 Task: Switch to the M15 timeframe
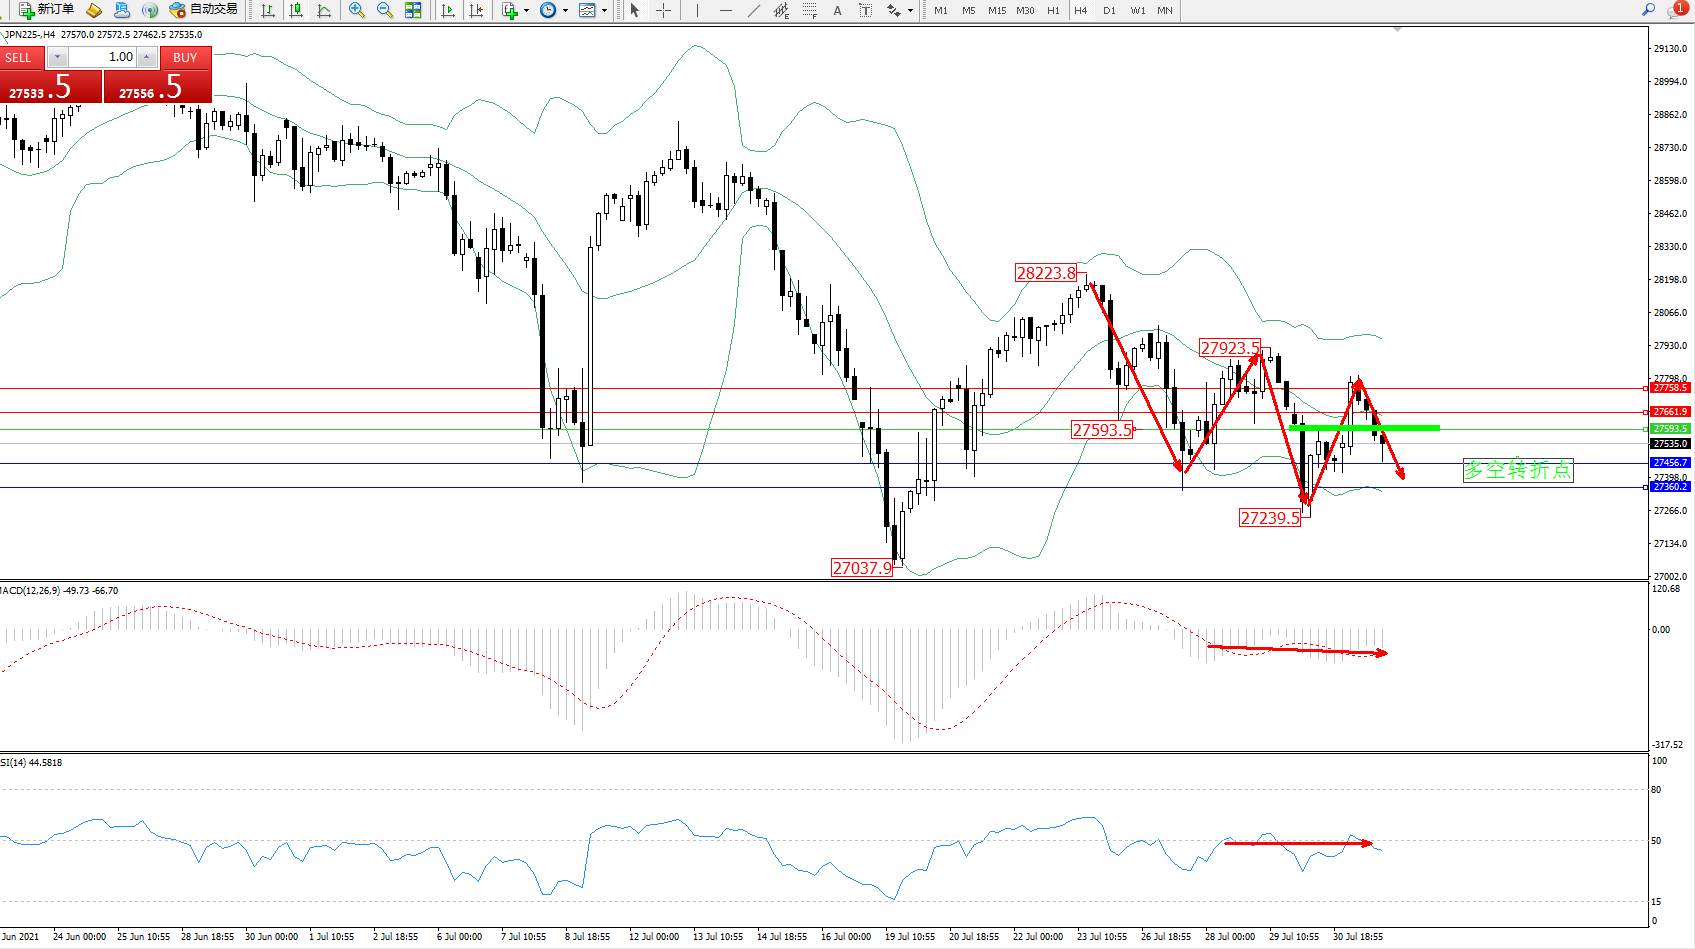(997, 10)
